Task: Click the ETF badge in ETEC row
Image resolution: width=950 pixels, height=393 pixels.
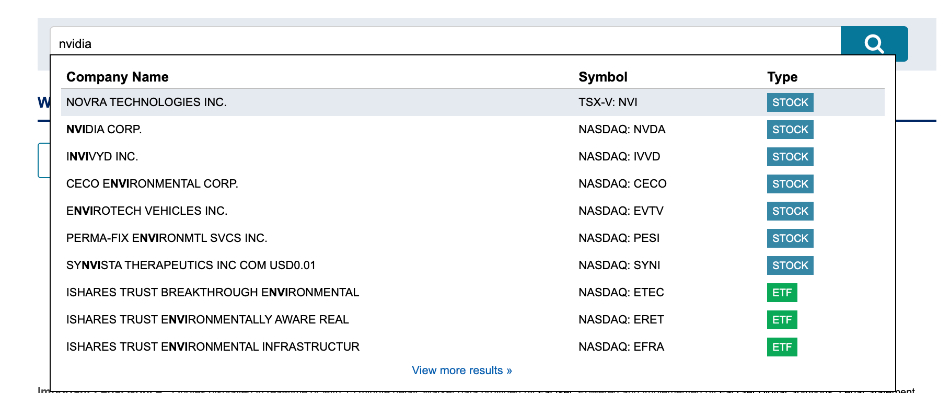Action: pos(782,292)
